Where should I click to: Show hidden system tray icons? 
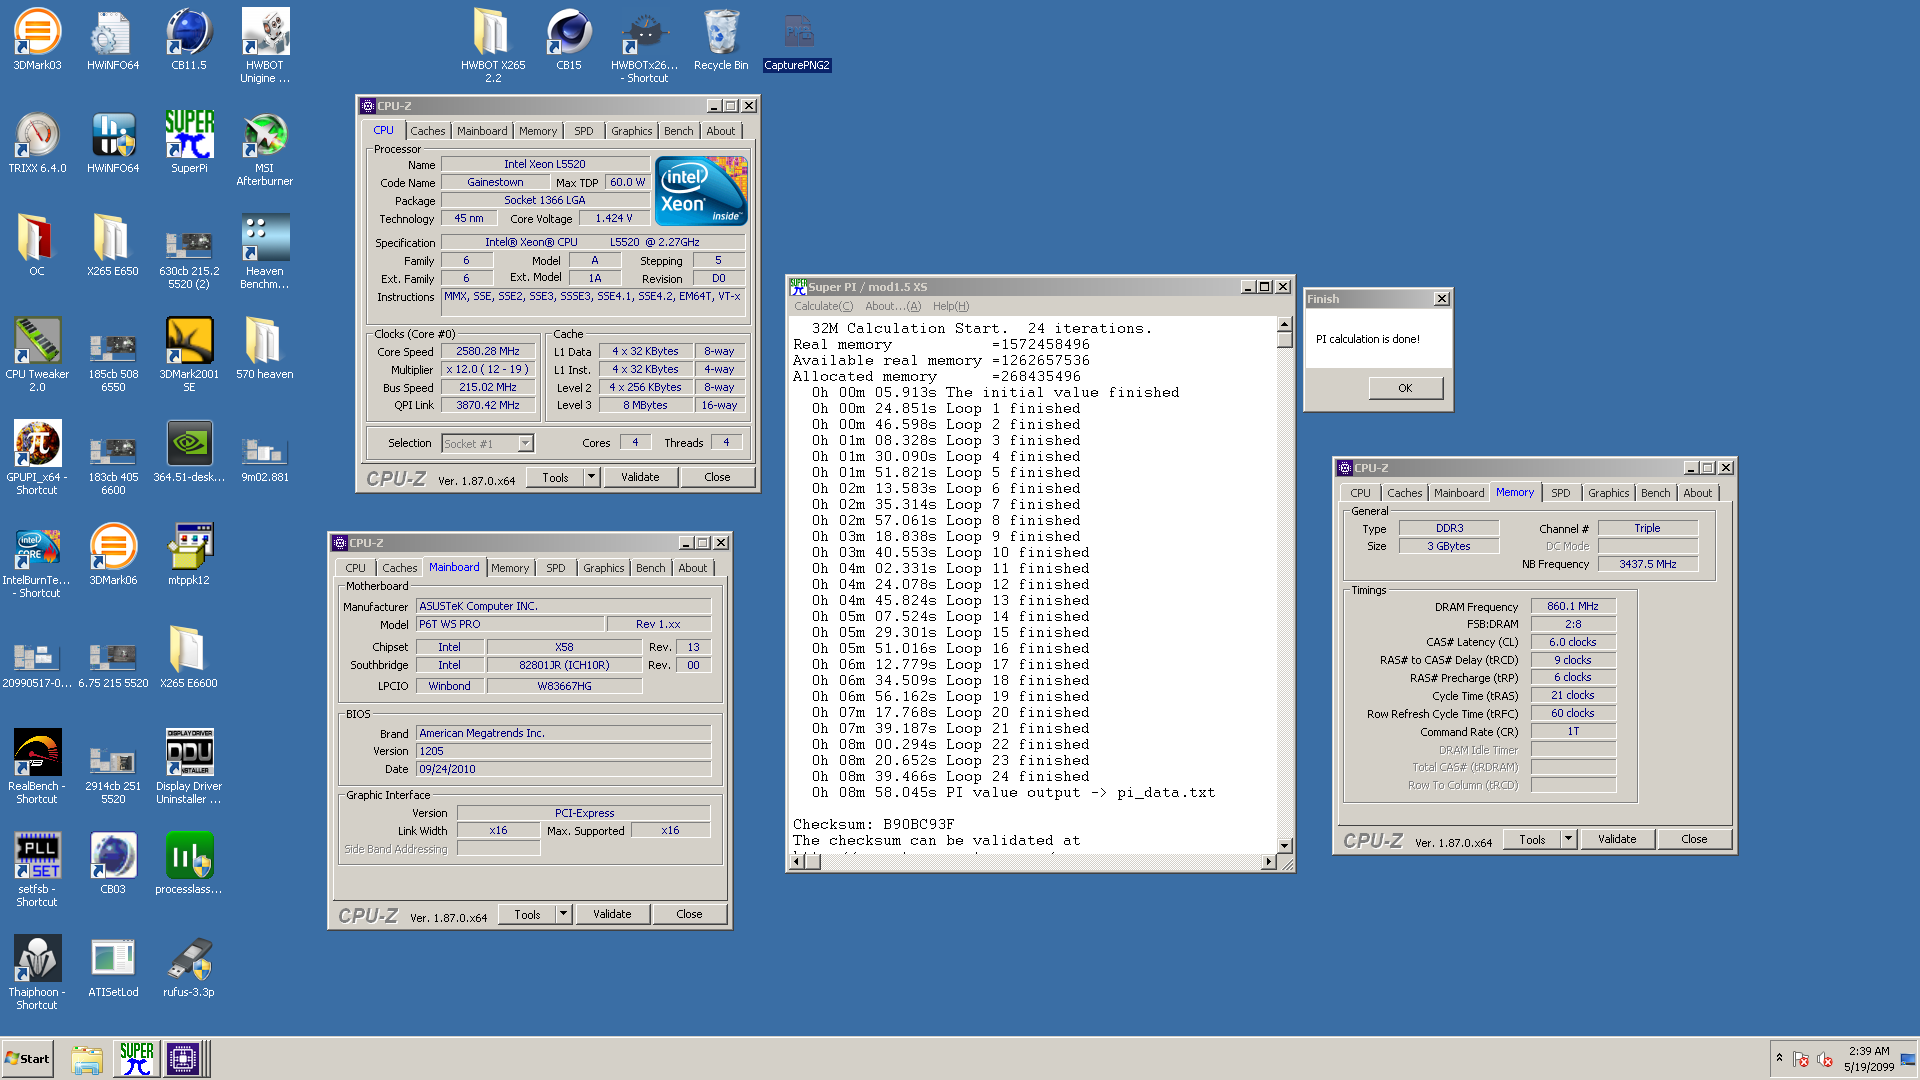[x=1779, y=1058]
